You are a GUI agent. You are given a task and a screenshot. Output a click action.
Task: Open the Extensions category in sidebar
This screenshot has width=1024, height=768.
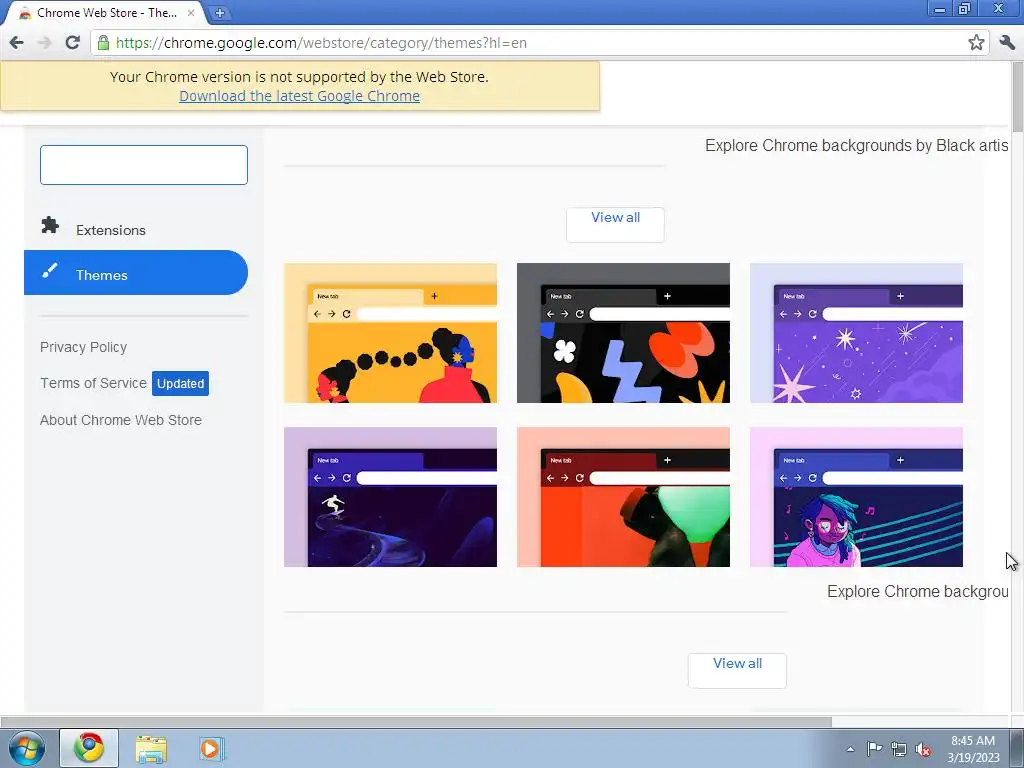(x=136, y=230)
